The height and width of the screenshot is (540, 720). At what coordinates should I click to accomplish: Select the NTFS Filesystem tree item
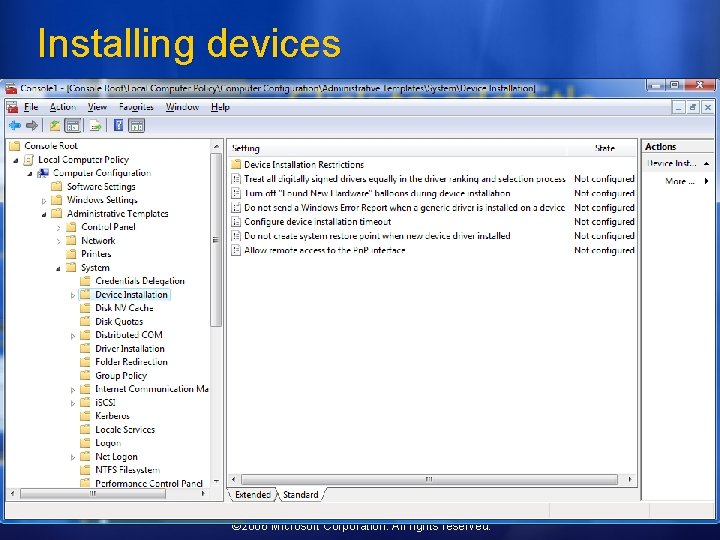(x=128, y=470)
